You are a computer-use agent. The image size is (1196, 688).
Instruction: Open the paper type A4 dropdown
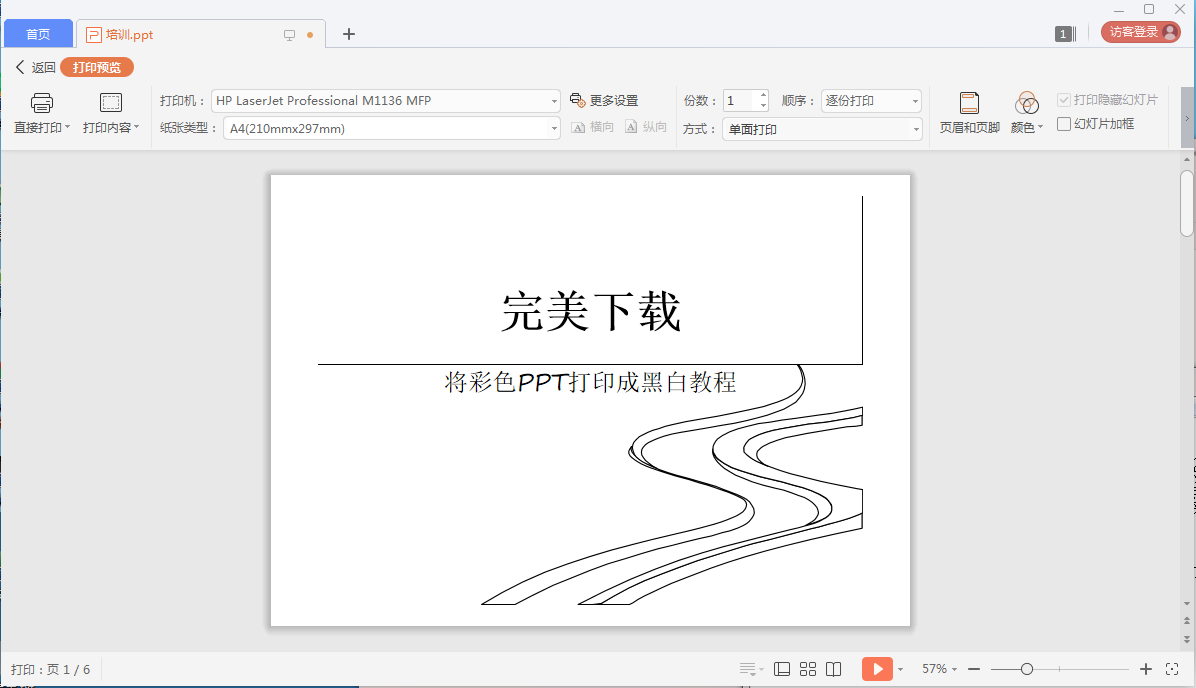tap(555, 128)
